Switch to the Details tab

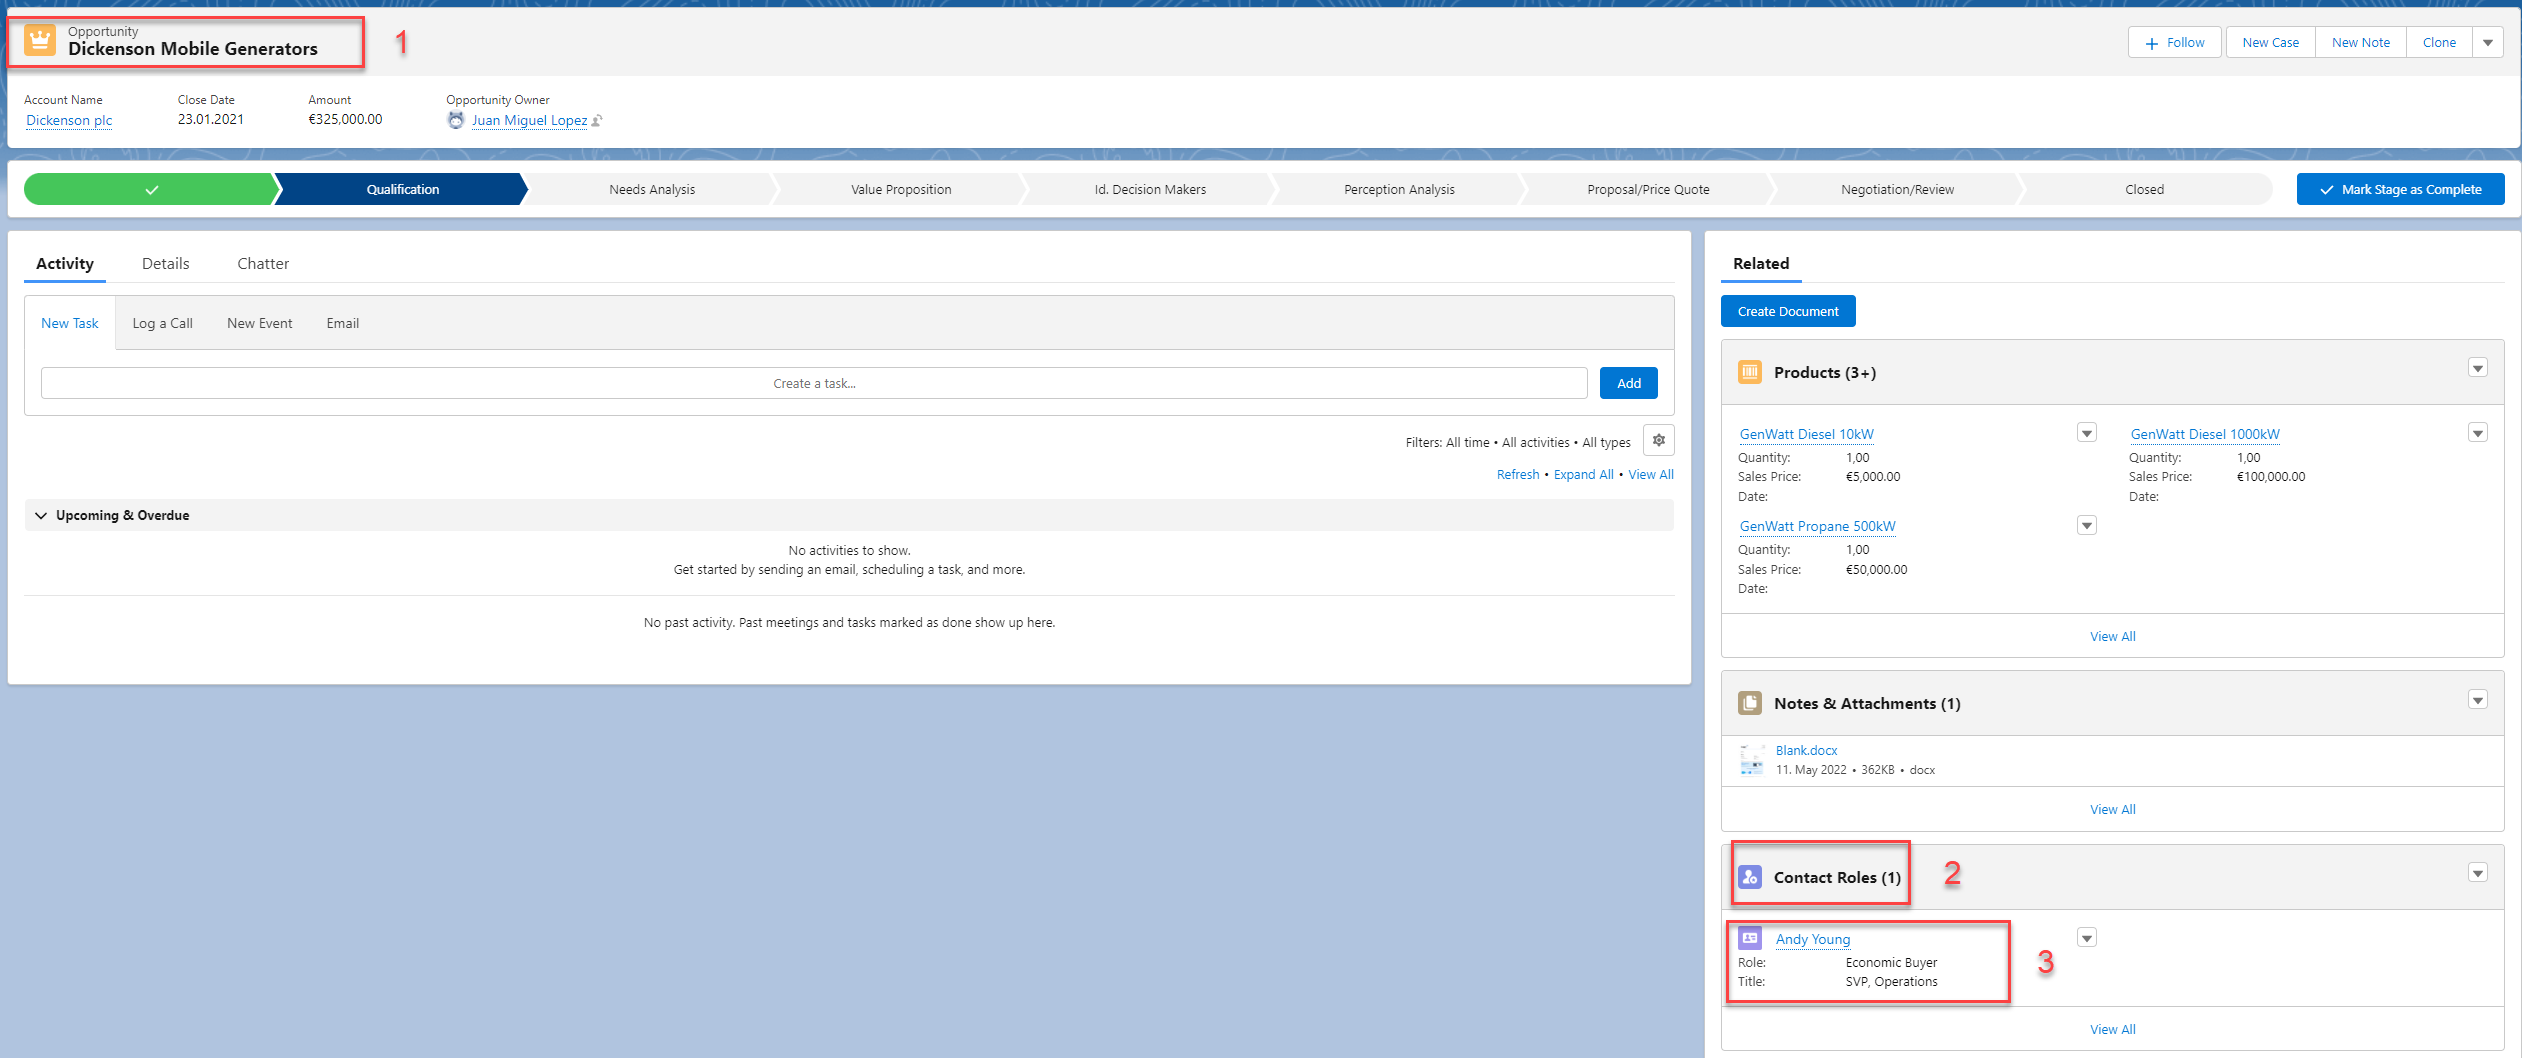coord(165,263)
